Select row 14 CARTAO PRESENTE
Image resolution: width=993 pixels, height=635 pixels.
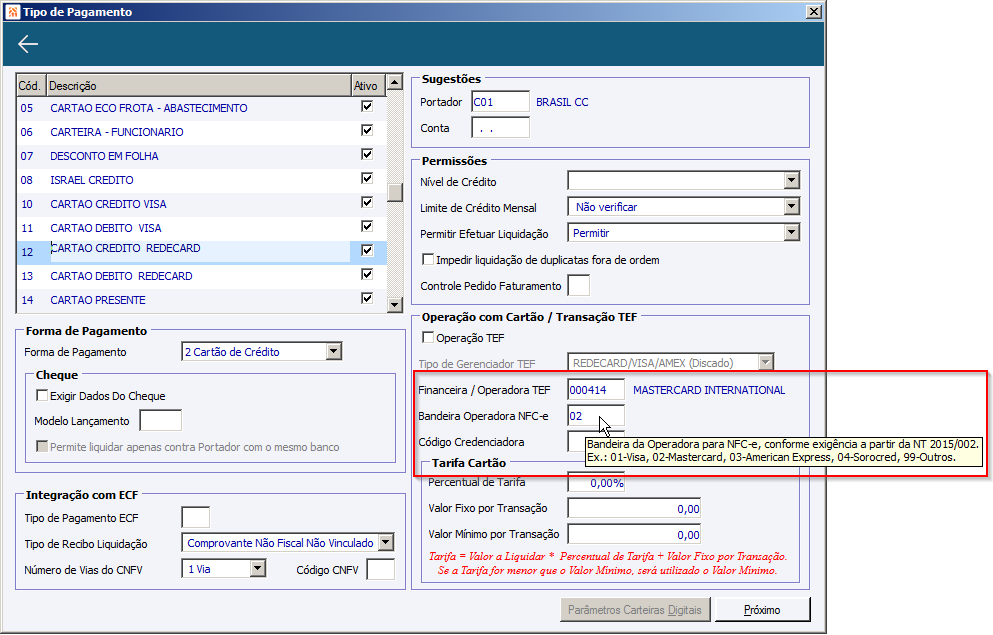[x=201, y=300]
